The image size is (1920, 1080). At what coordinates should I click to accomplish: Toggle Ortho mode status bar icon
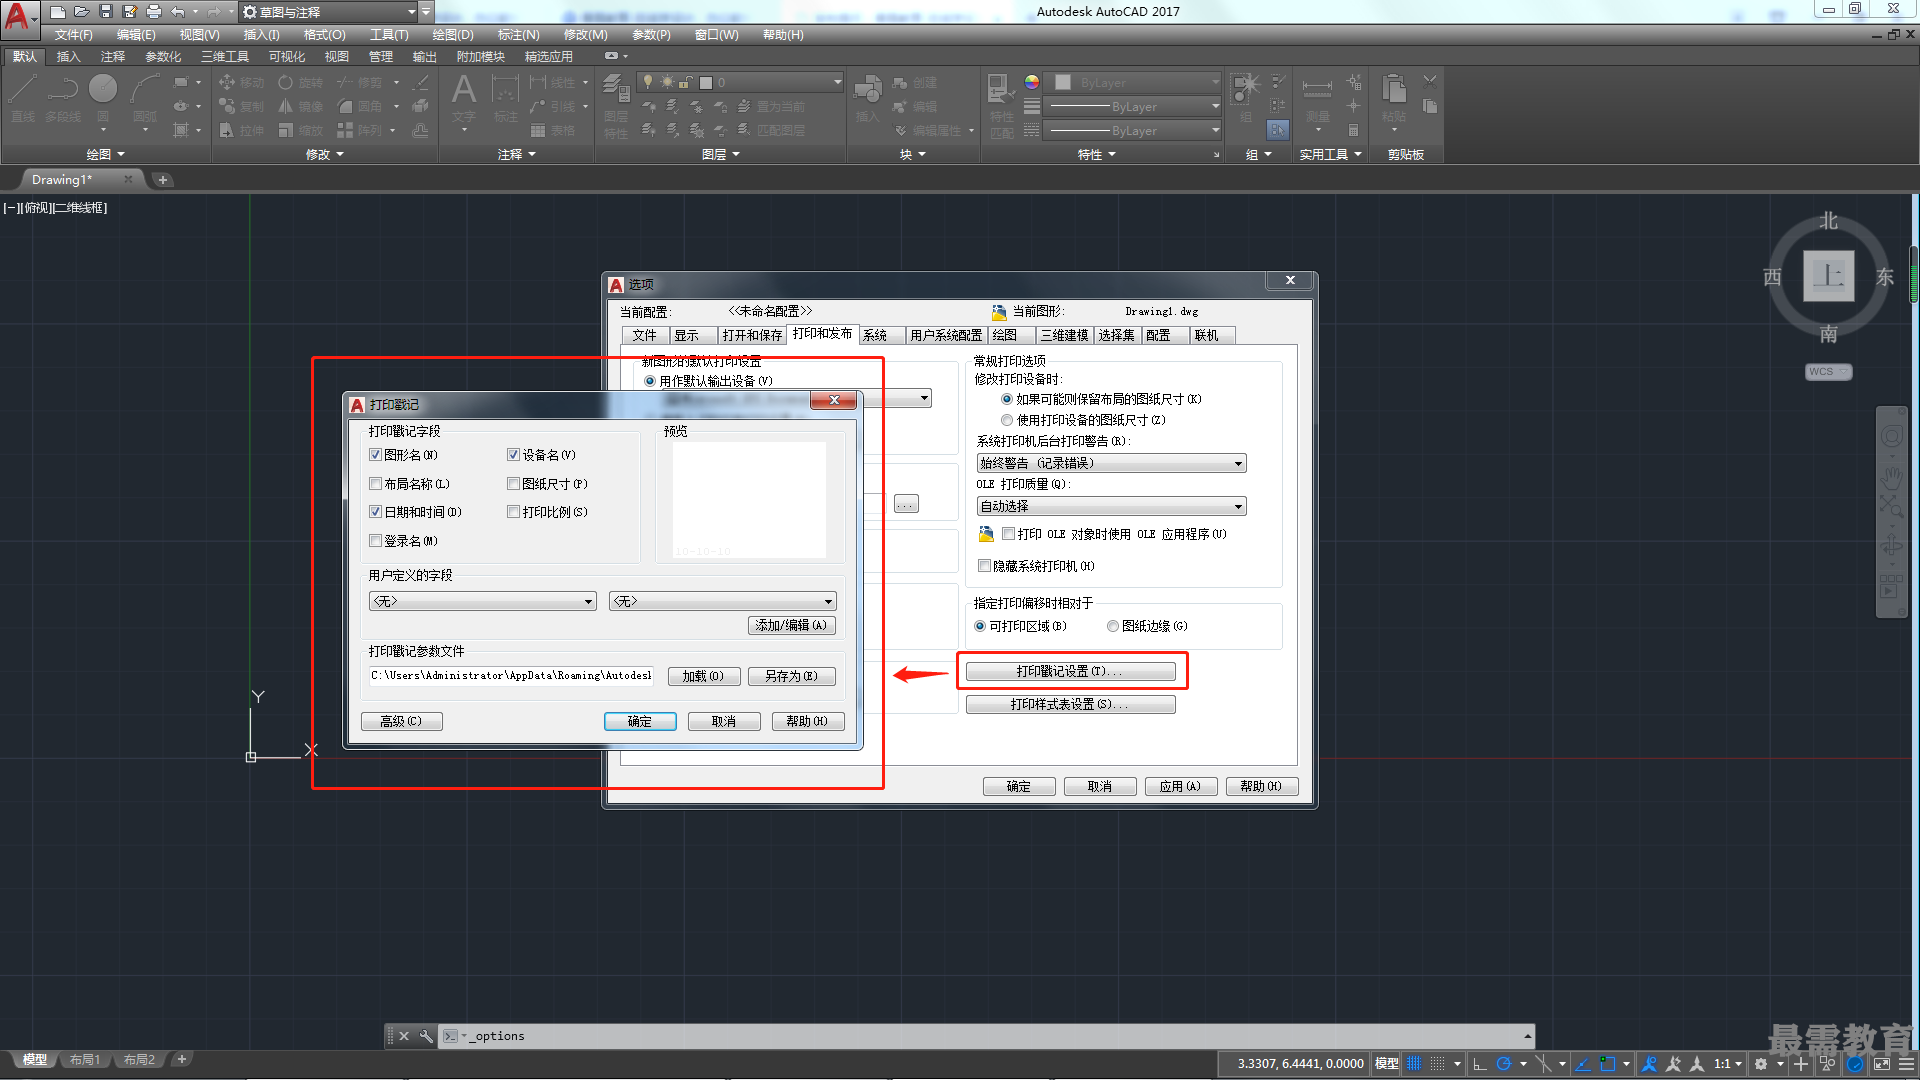tap(1480, 1064)
